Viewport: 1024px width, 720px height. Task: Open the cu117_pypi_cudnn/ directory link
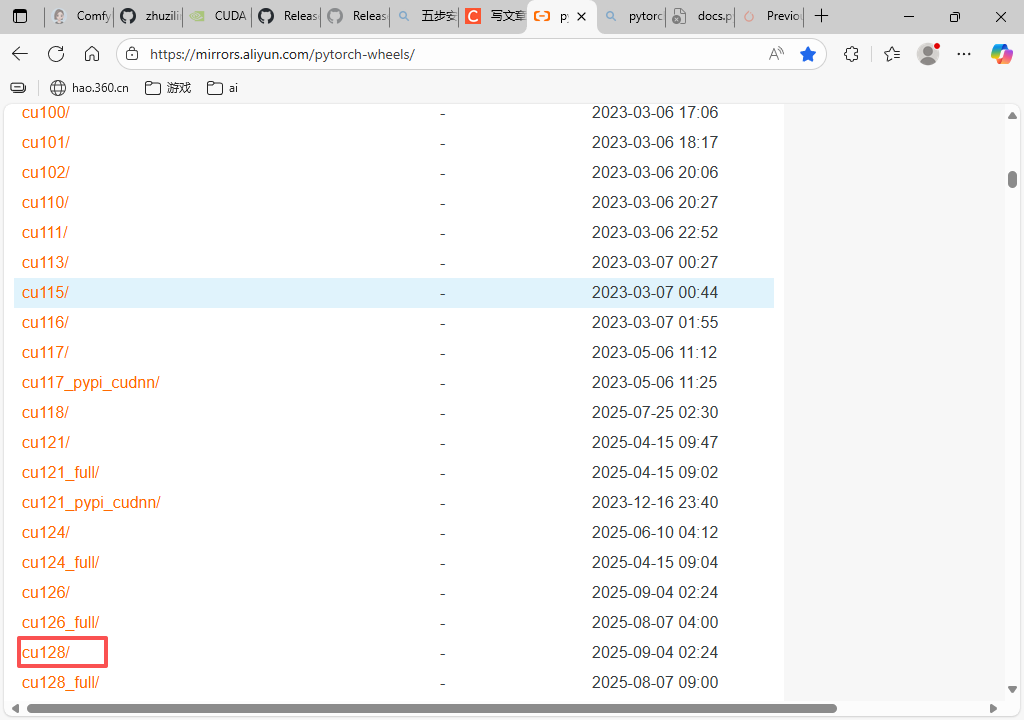(x=91, y=382)
